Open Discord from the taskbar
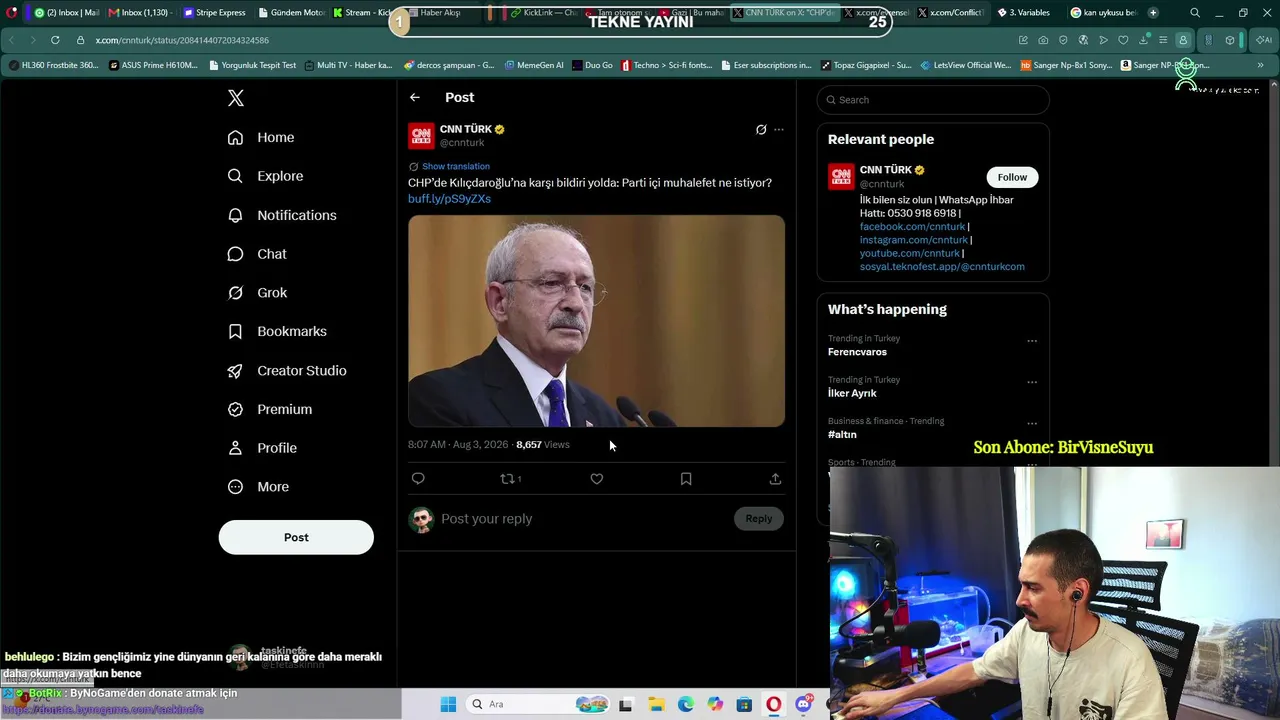The height and width of the screenshot is (720, 1280). click(x=803, y=705)
